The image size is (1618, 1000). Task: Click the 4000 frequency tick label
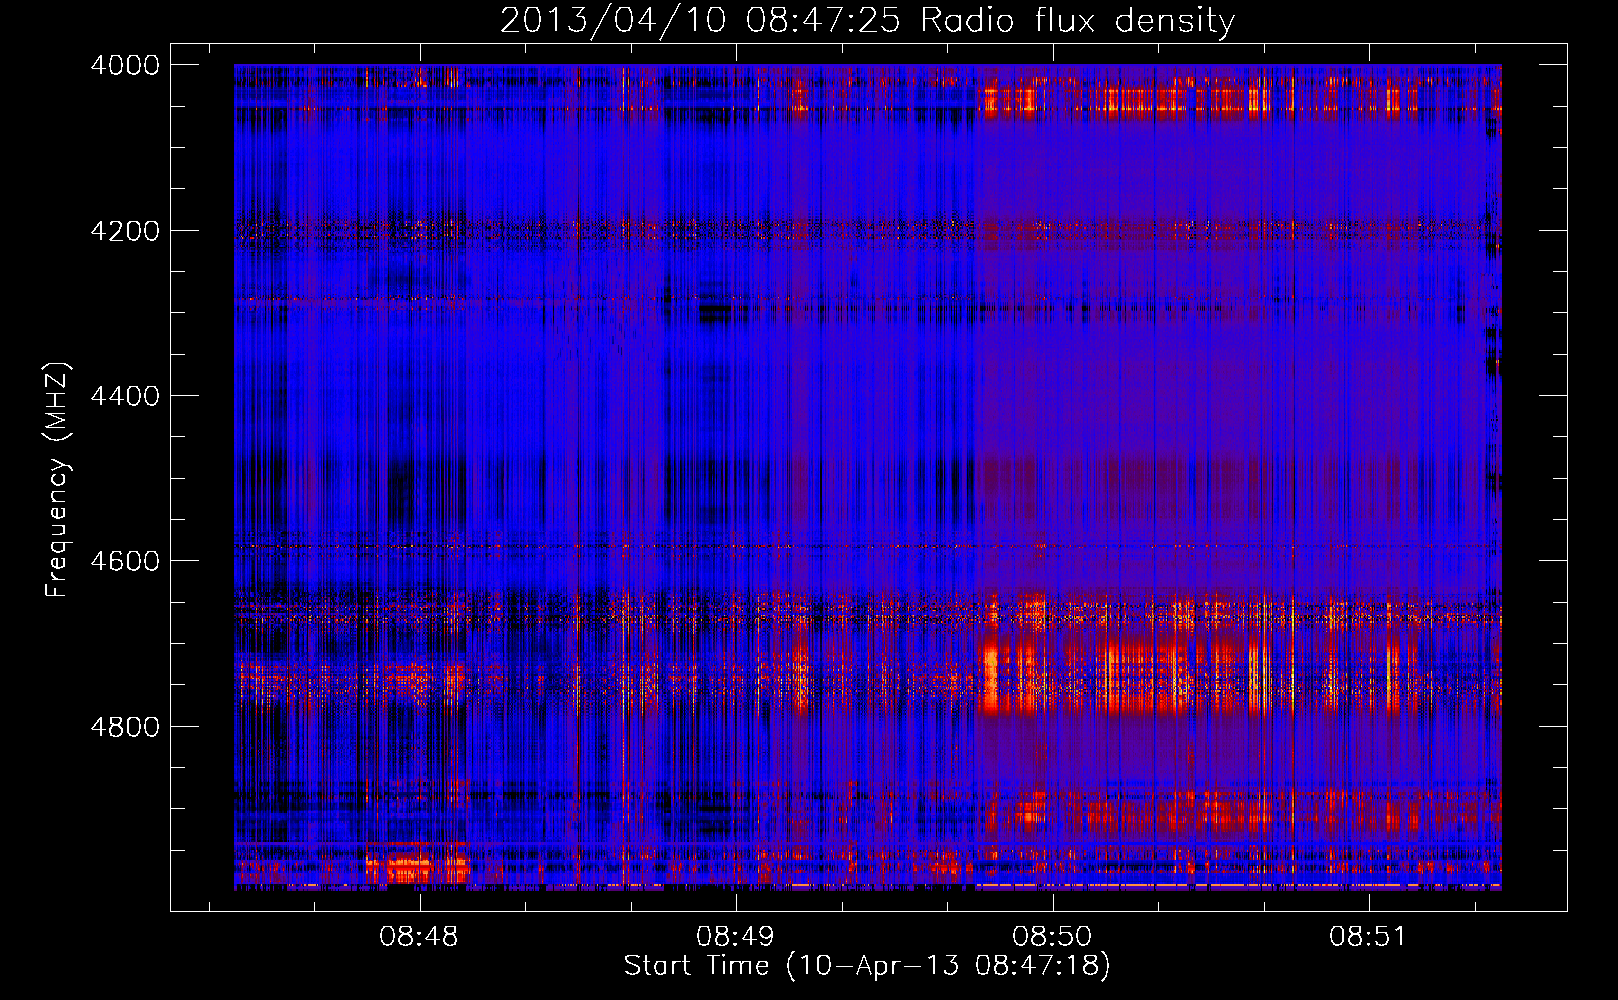(x=125, y=65)
